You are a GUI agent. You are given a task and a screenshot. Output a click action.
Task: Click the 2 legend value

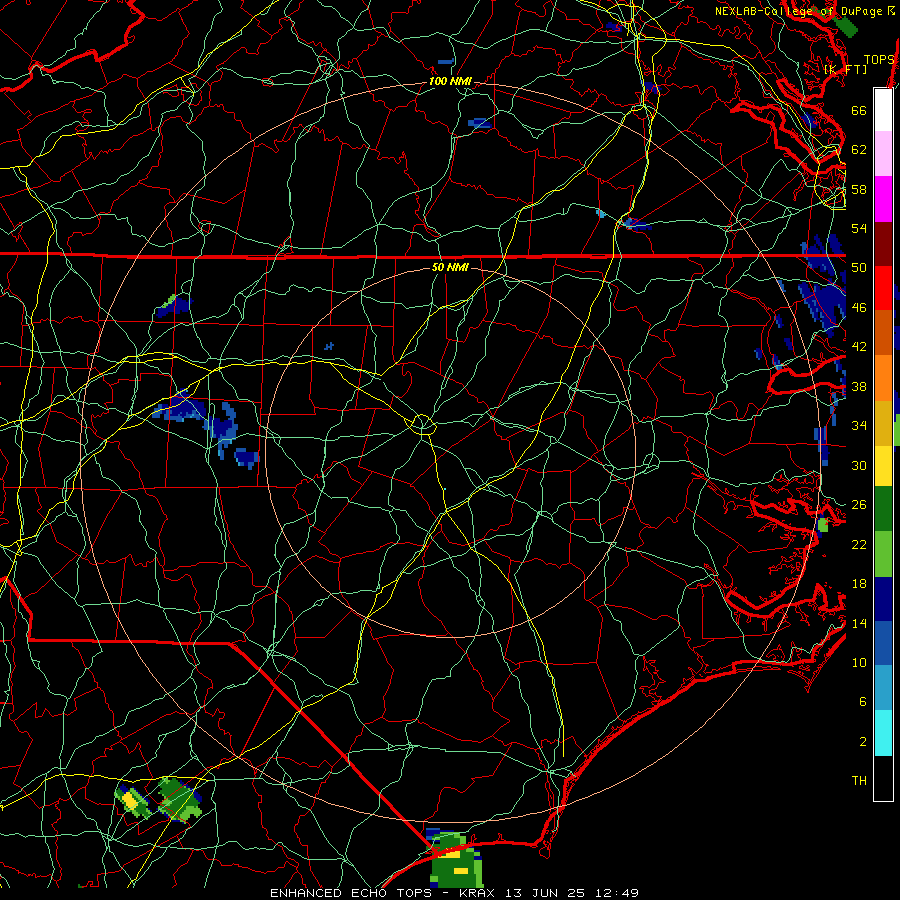tap(862, 742)
